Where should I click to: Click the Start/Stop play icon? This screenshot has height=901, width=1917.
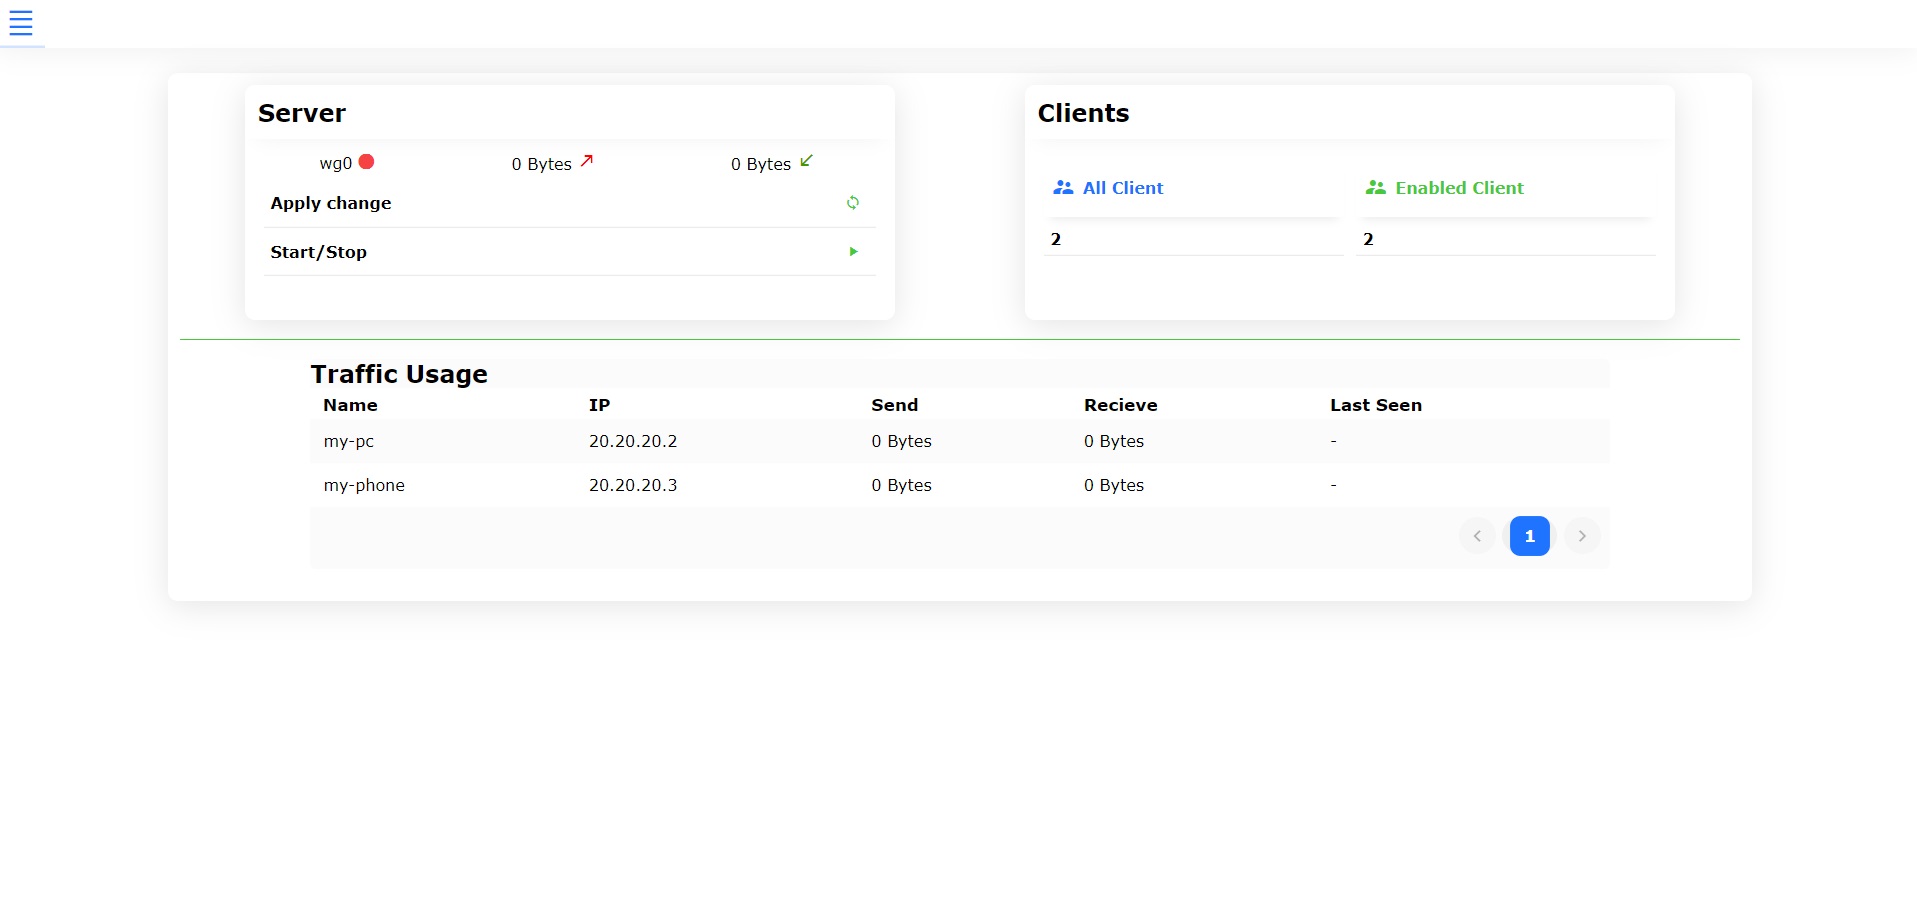point(853,252)
